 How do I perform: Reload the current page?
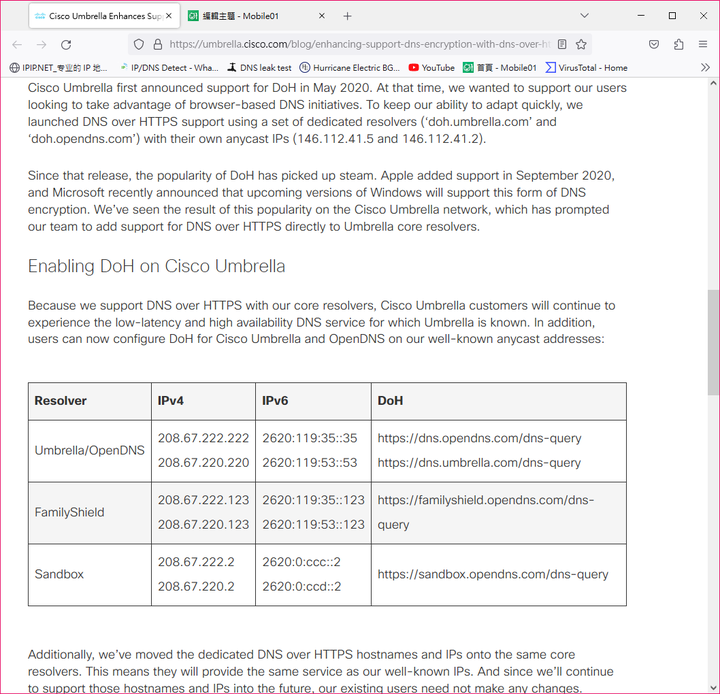click(x=66, y=45)
